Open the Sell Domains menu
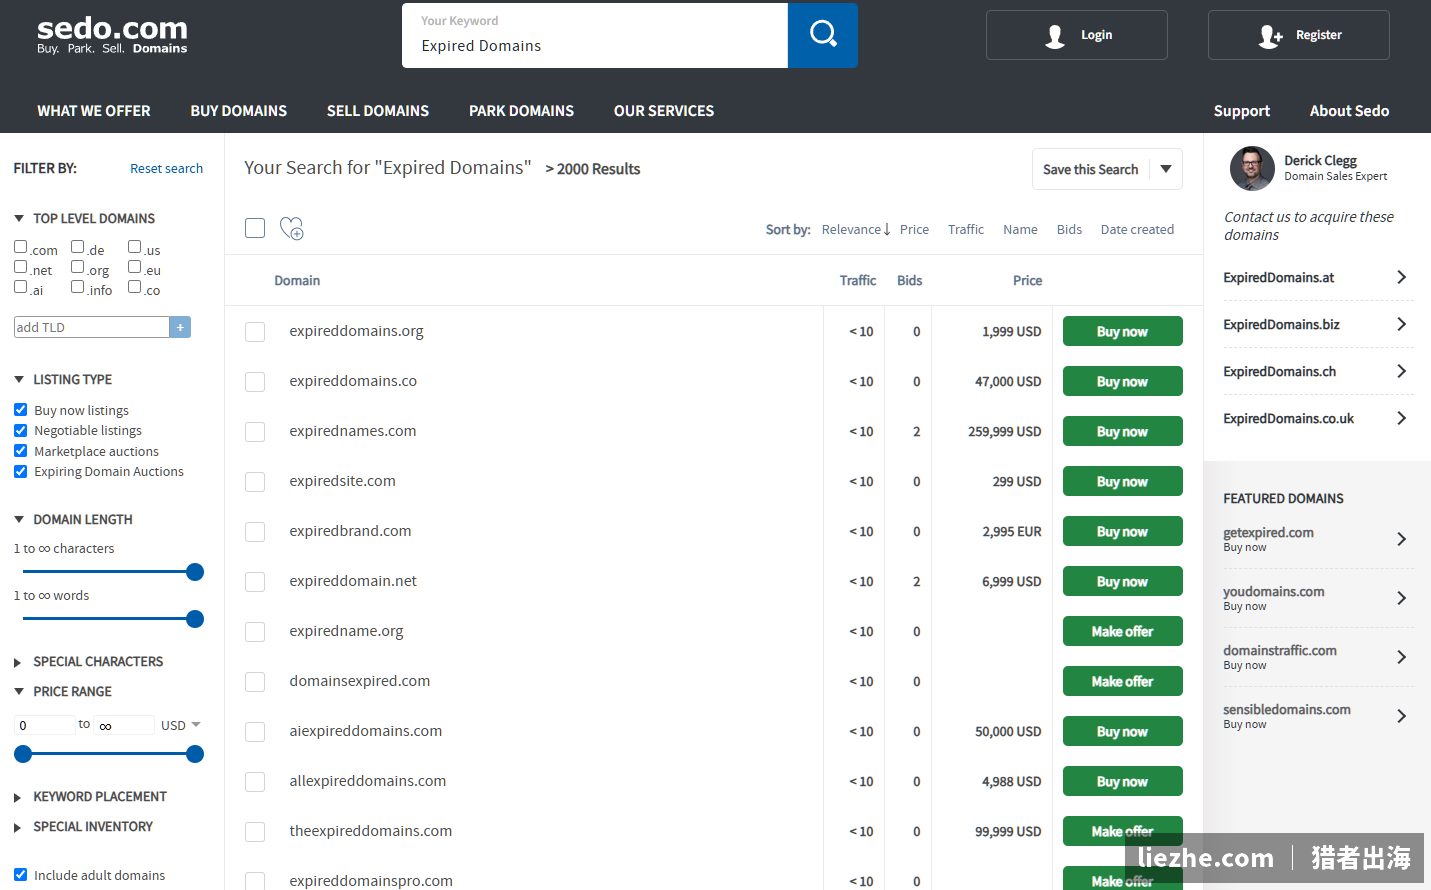Image resolution: width=1431 pixels, height=890 pixels. coord(378,111)
